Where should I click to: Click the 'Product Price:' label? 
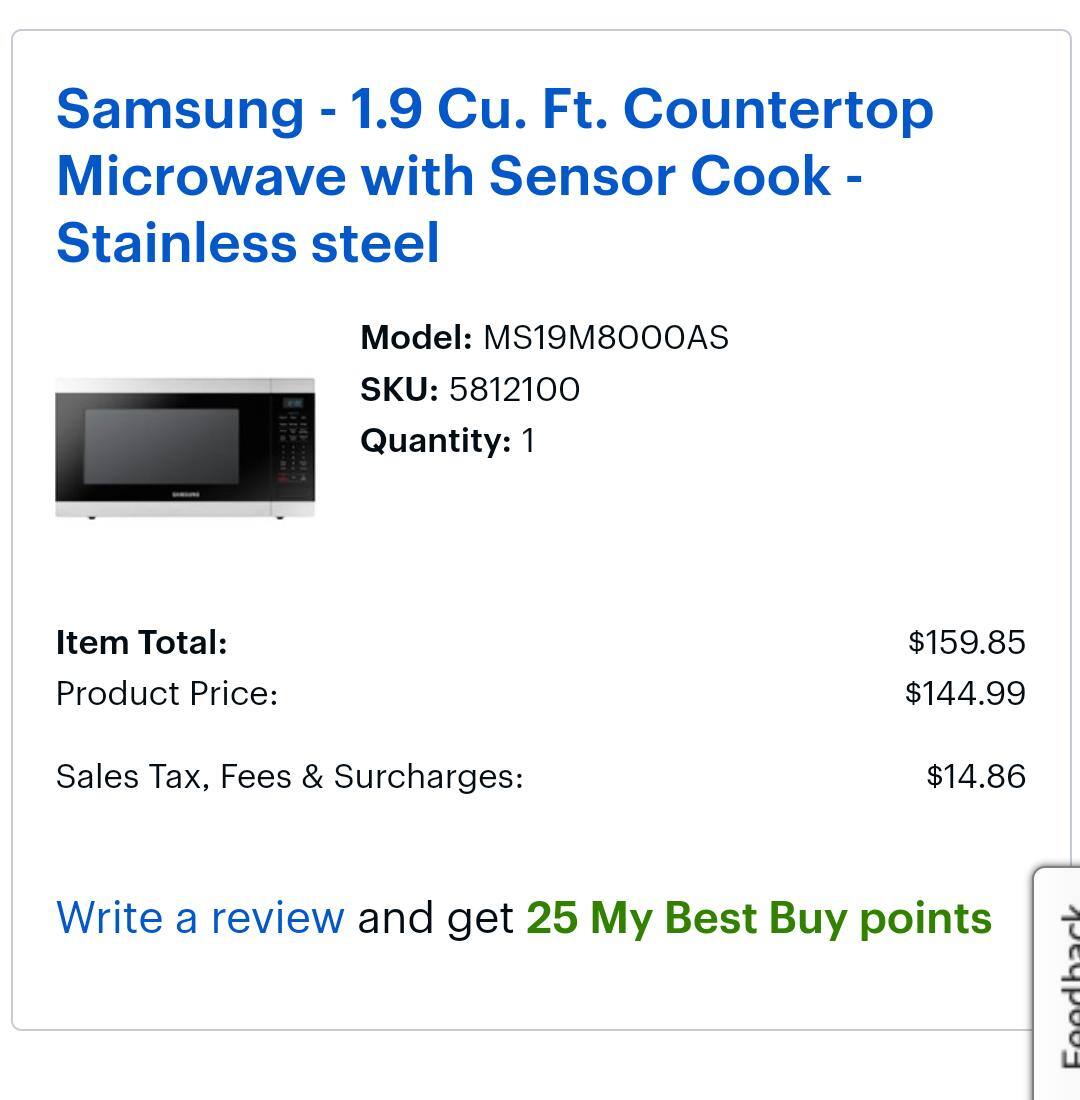pos(167,694)
